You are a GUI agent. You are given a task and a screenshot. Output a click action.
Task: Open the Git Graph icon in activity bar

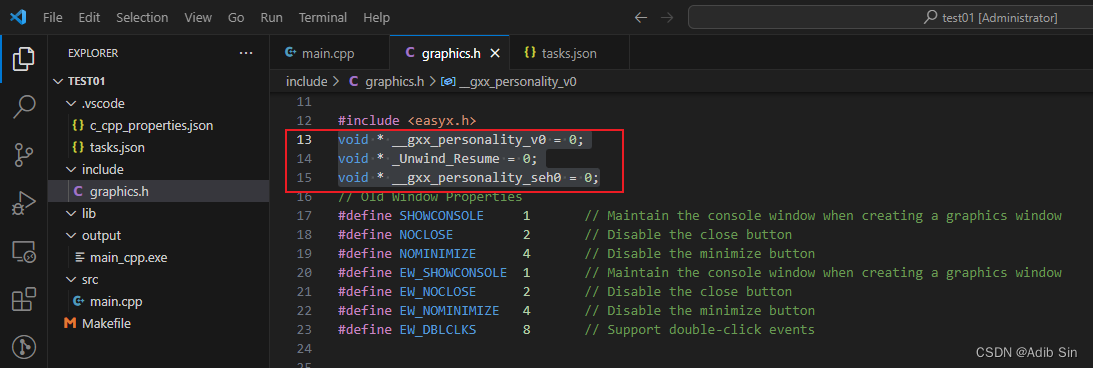tap(24, 346)
